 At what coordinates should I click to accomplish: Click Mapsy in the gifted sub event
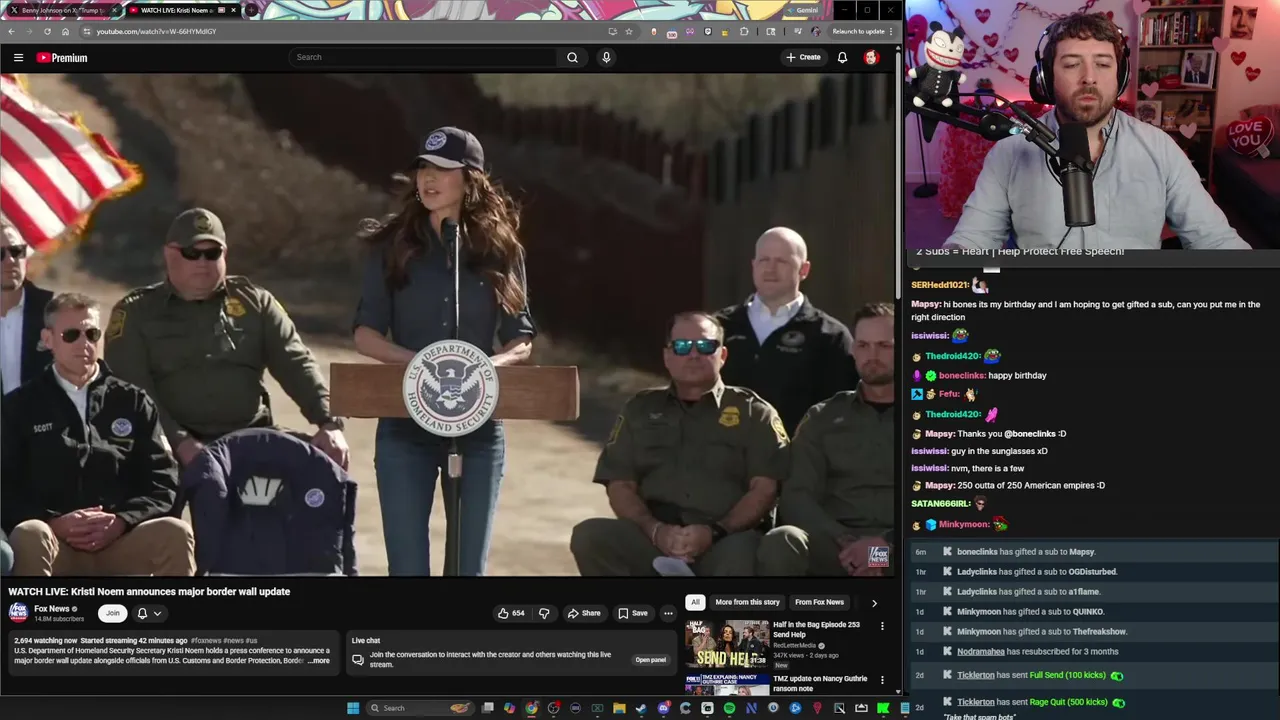coord(1081,552)
